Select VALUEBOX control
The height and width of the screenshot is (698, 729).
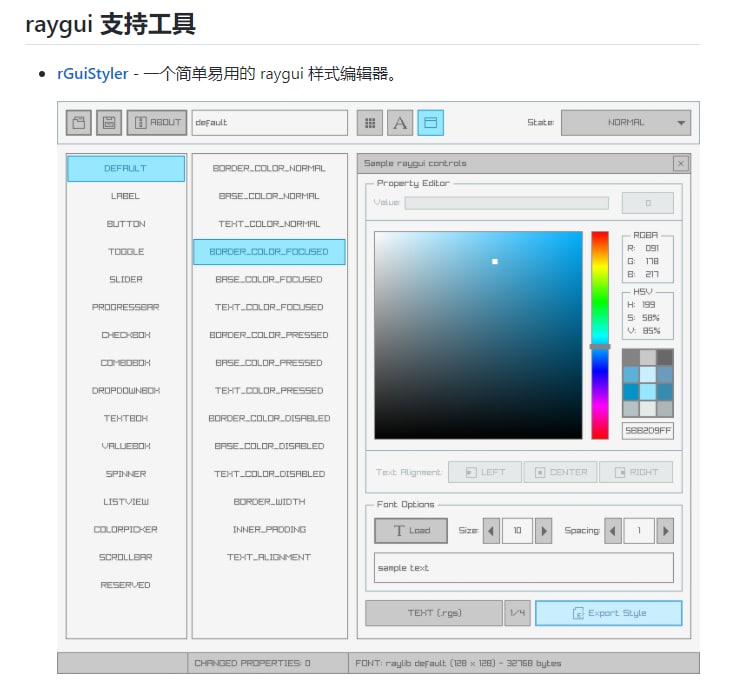click(126, 446)
